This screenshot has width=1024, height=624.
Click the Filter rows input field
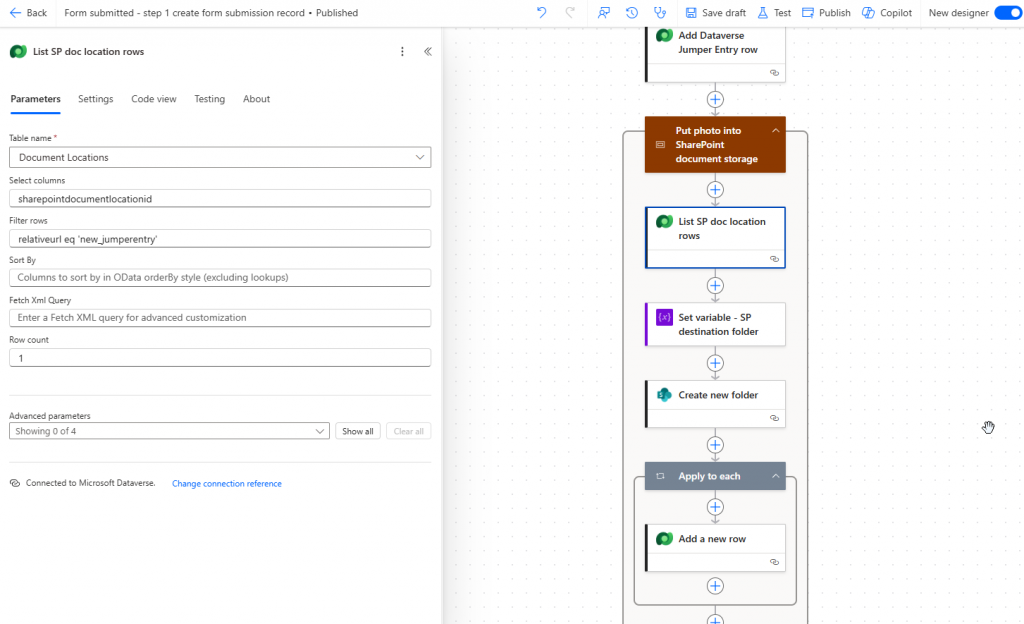click(x=220, y=239)
